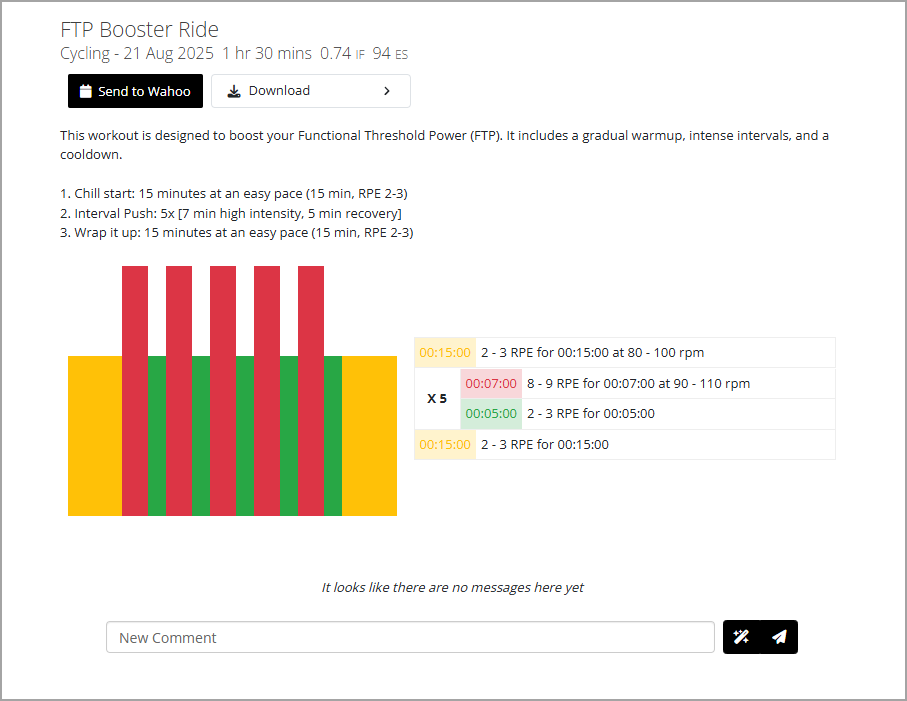The height and width of the screenshot is (701, 907).
Task: Click the X 5 repeat label
Action: (437, 399)
